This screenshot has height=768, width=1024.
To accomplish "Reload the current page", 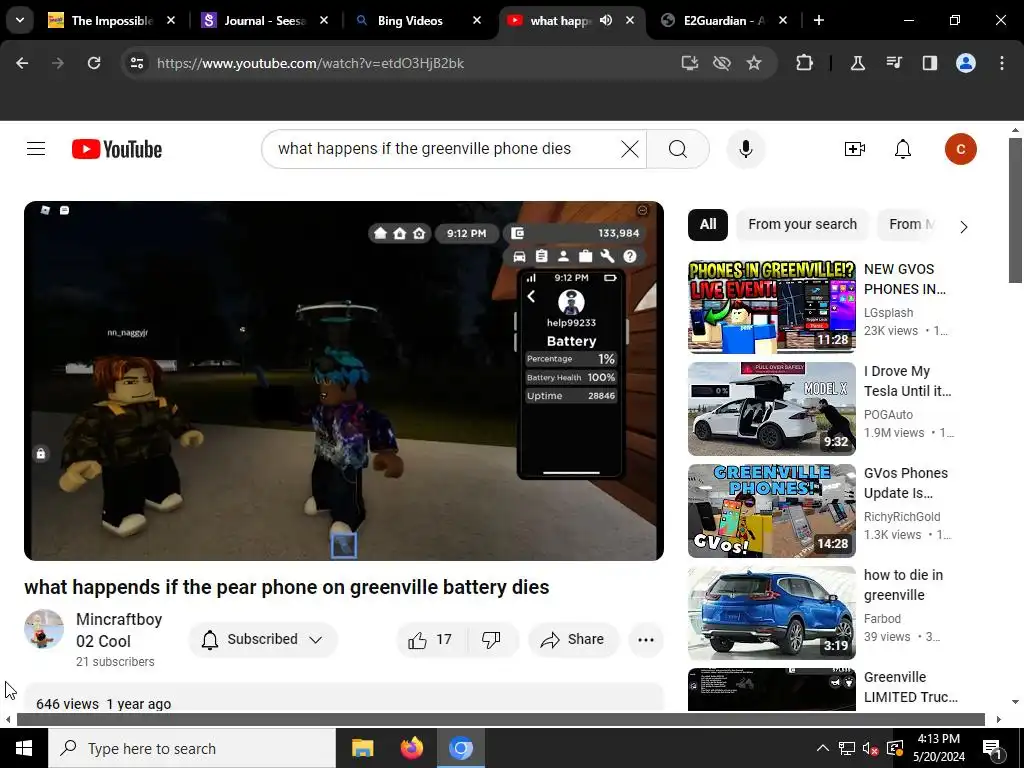I will (x=94, y=63).
